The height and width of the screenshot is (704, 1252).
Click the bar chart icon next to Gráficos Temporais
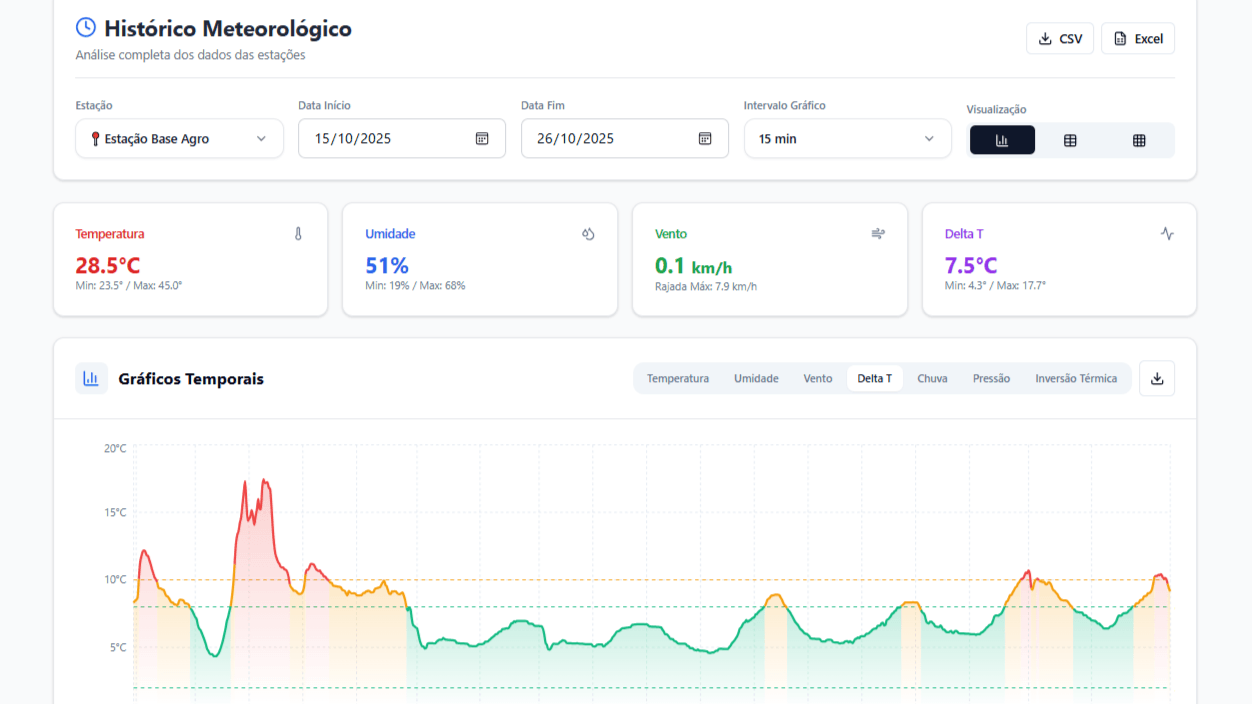pyautogui.click(x=91, y=379)
